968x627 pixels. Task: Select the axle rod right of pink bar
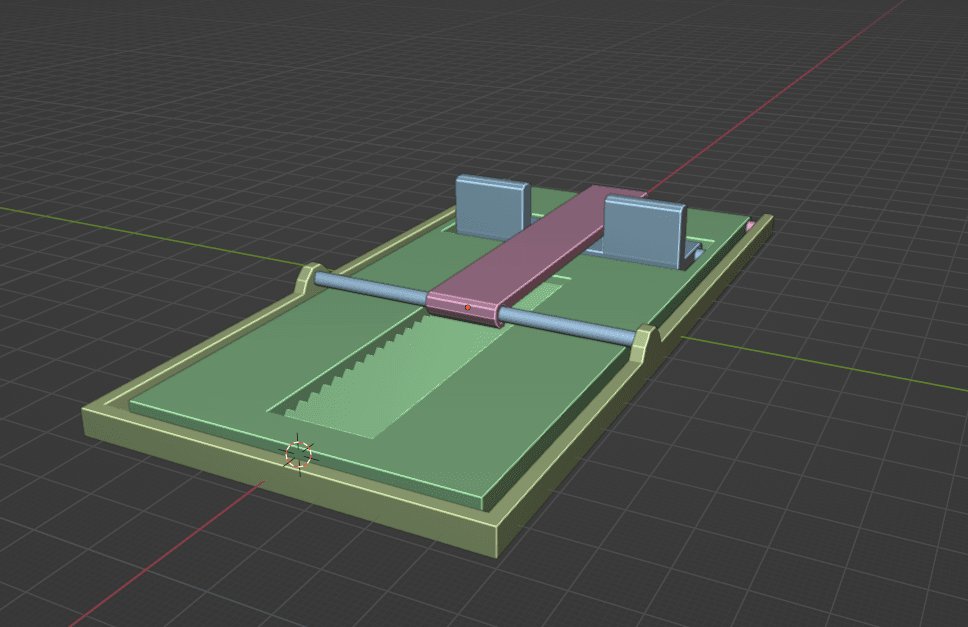point(567,326)
